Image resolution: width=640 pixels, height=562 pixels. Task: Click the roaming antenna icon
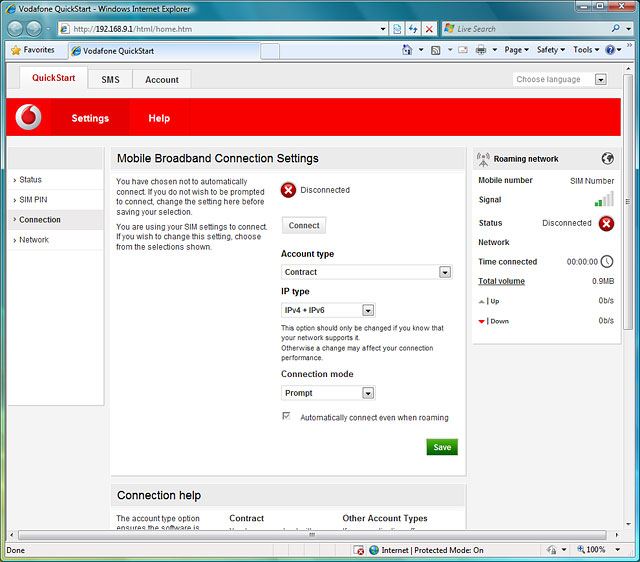click(484, 158)
